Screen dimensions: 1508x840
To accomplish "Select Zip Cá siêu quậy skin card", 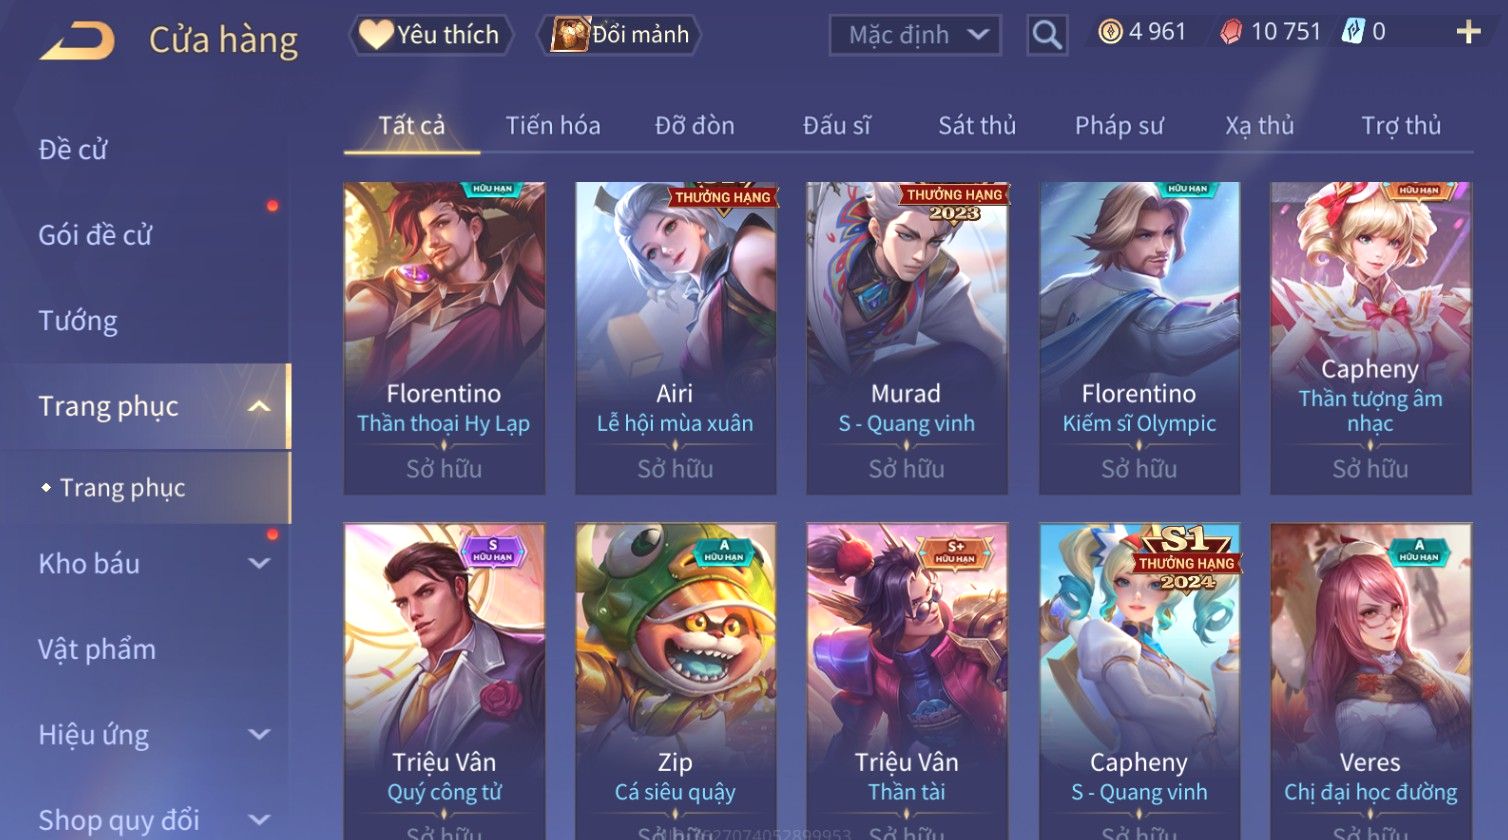I will point(675,680).
